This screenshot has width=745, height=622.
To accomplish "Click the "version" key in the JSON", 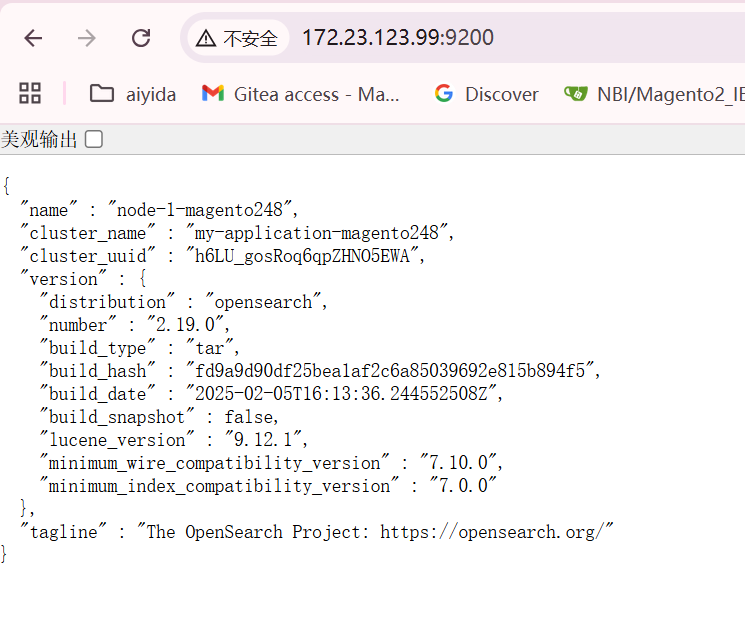I will click(63, 279).
